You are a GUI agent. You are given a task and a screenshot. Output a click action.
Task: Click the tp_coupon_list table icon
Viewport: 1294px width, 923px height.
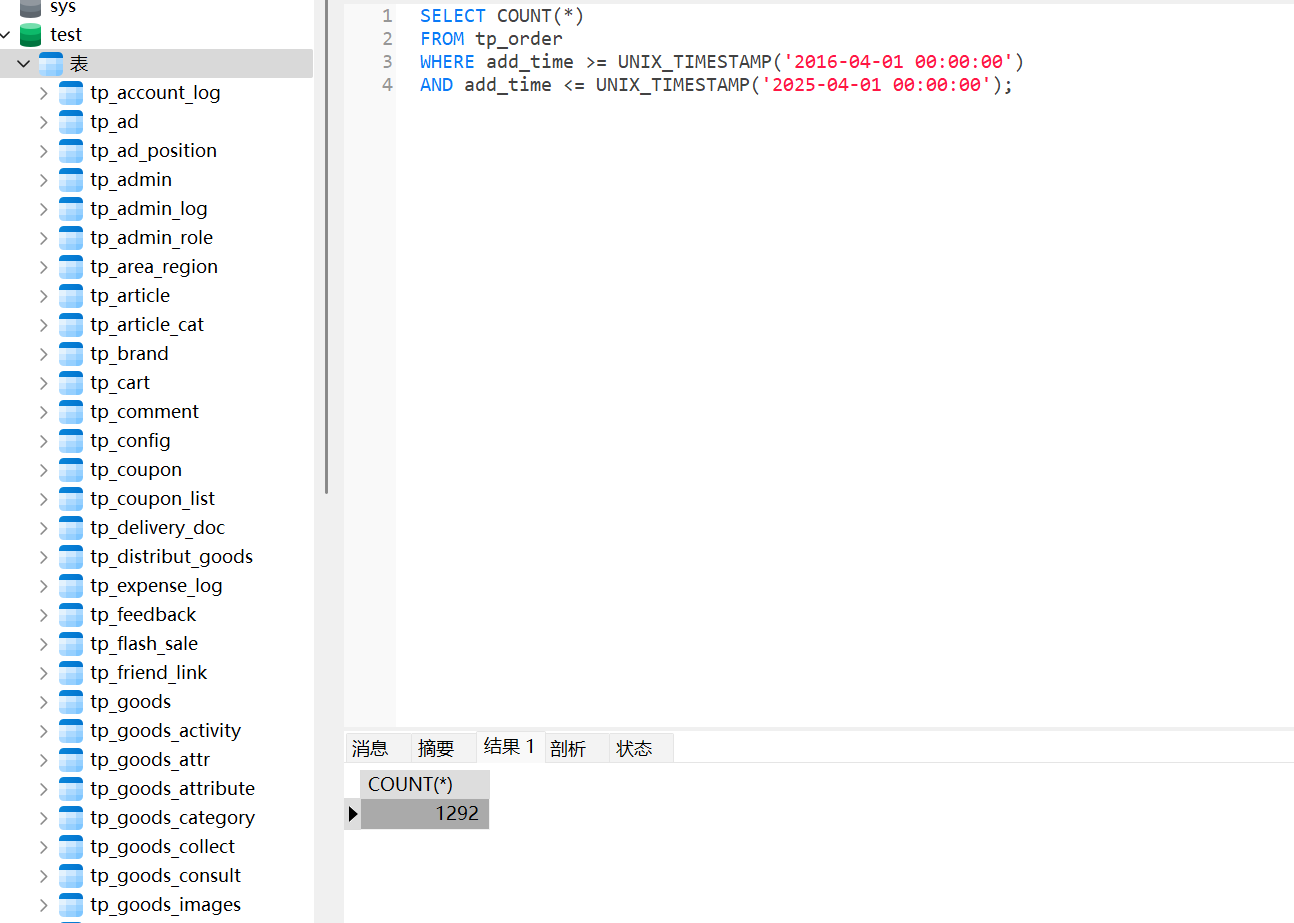point(71,499)
